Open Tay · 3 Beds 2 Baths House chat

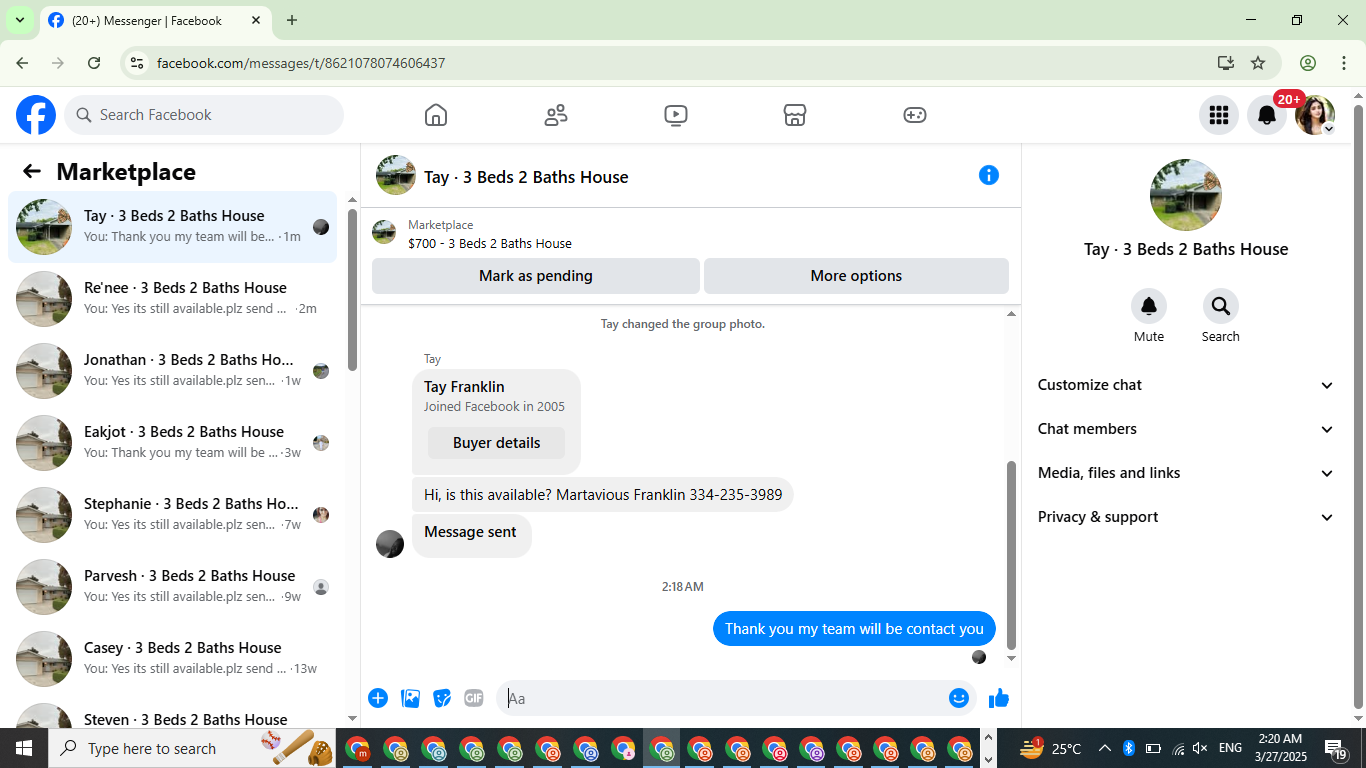(x=173, y=227)
